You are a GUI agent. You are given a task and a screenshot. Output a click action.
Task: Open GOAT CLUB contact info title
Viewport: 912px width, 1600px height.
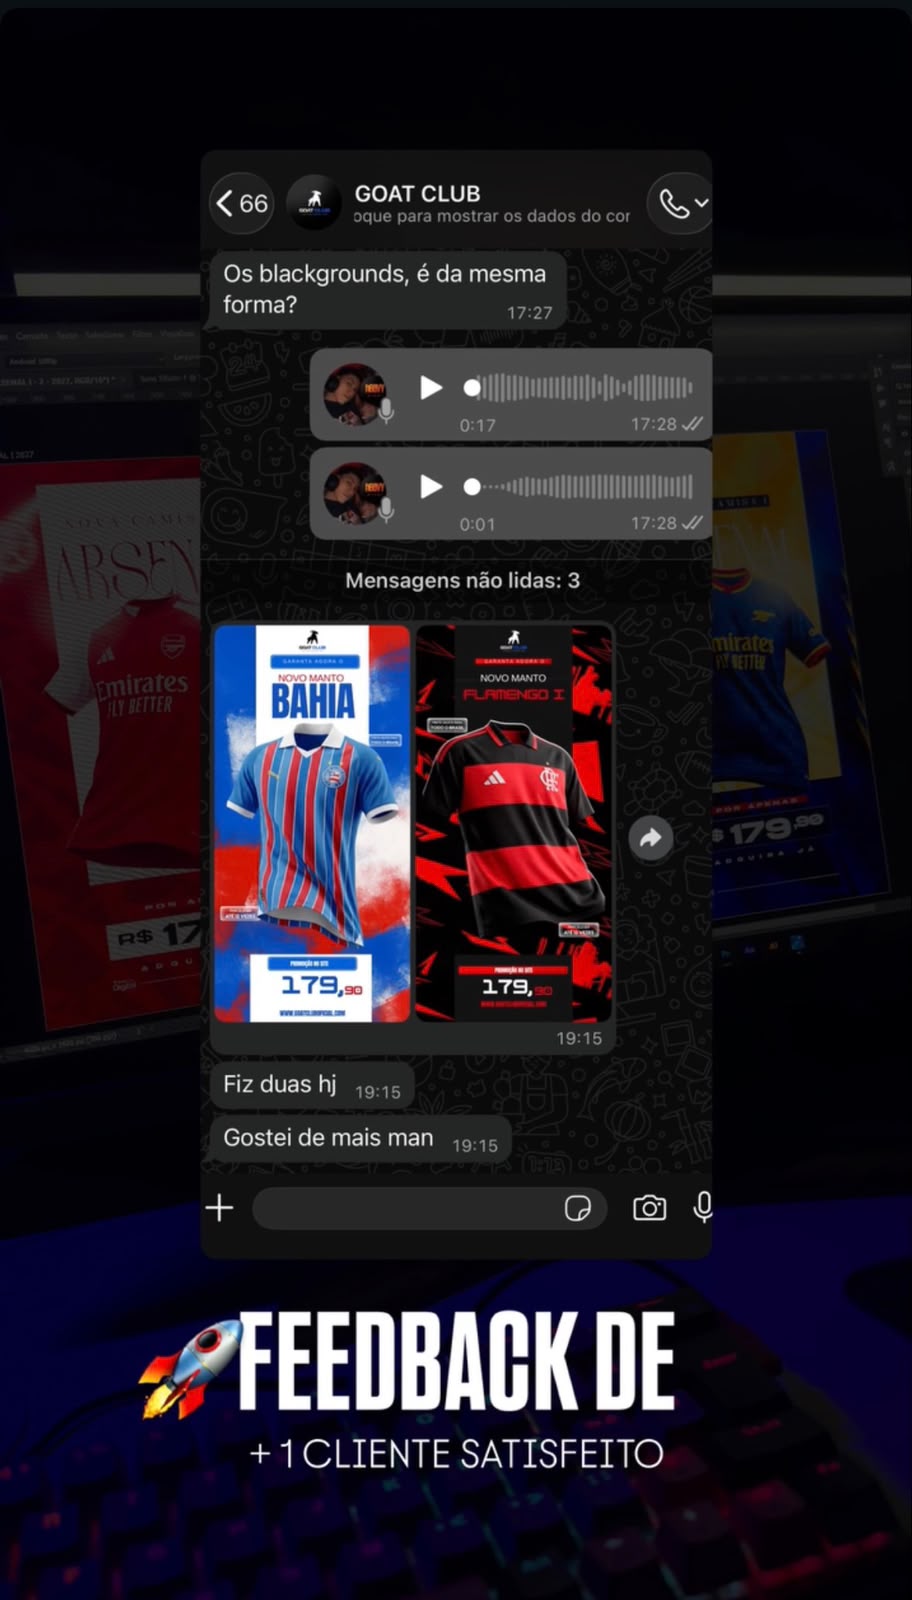[x=417, y=194]
